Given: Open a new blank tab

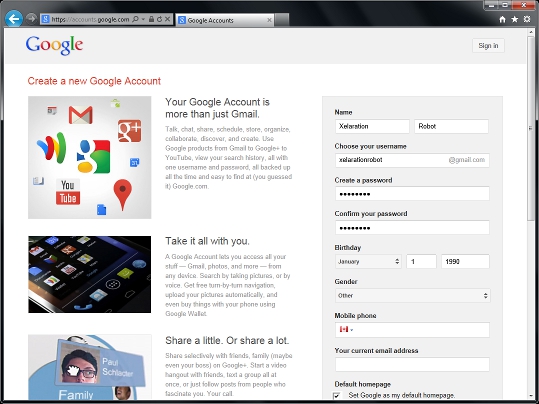Looking at the screenshot, I should pos(282,20).
